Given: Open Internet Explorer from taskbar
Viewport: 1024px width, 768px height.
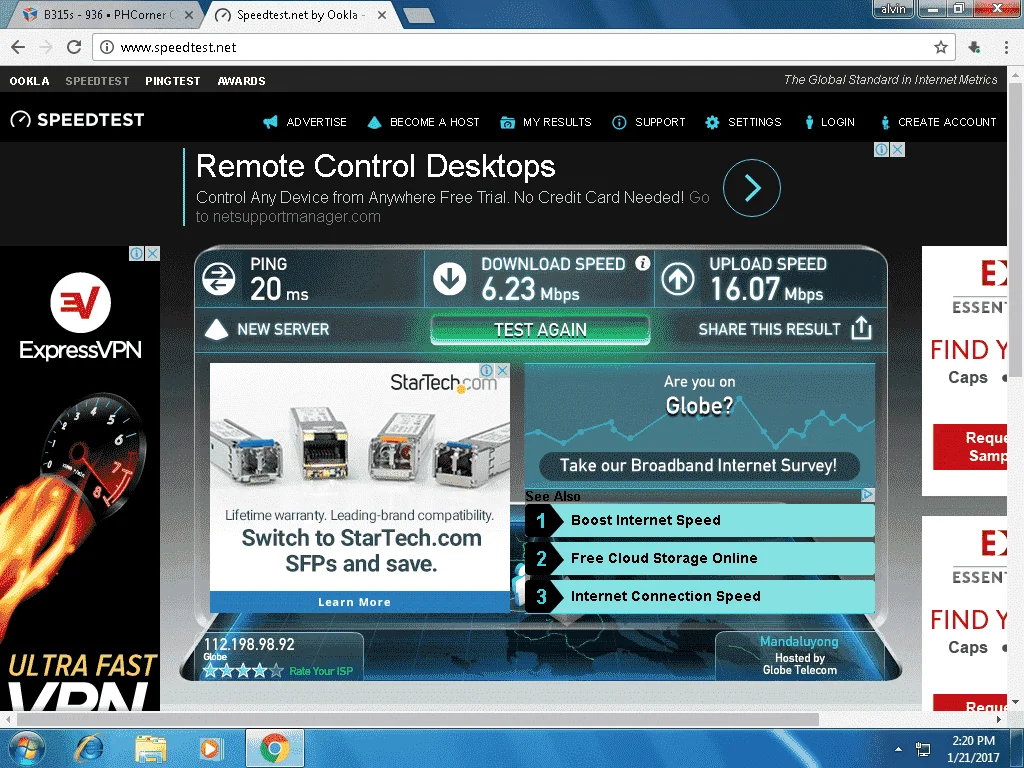Looking at the screenshot, I should click(89, 748).
